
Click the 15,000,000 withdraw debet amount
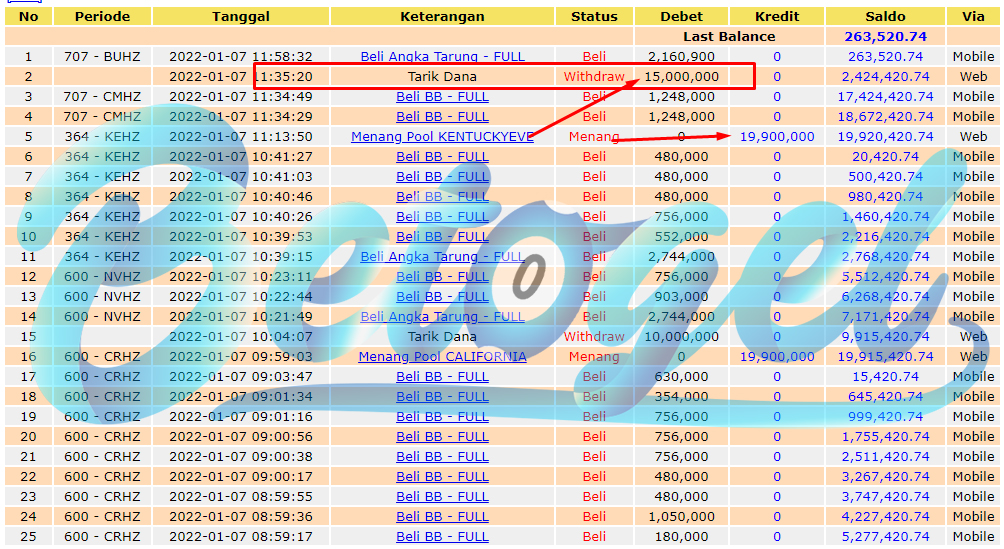[x=681, y=76]
